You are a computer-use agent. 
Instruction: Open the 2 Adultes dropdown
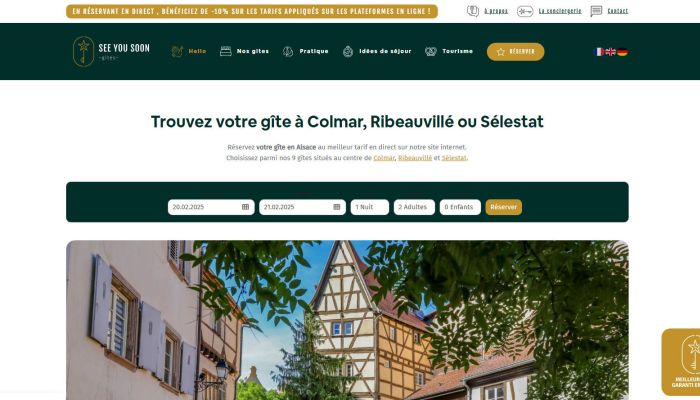[x=414, y=207]
